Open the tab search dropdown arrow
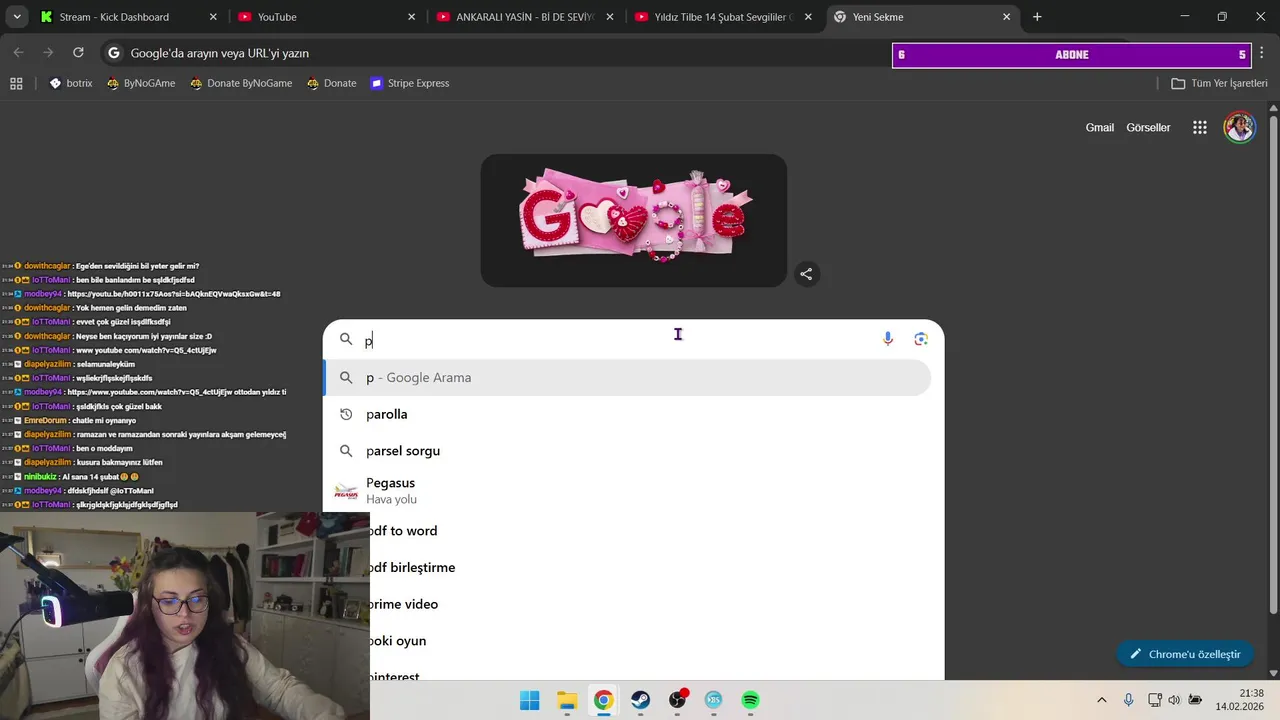1280x720 pixels. [x=17, y=17]
